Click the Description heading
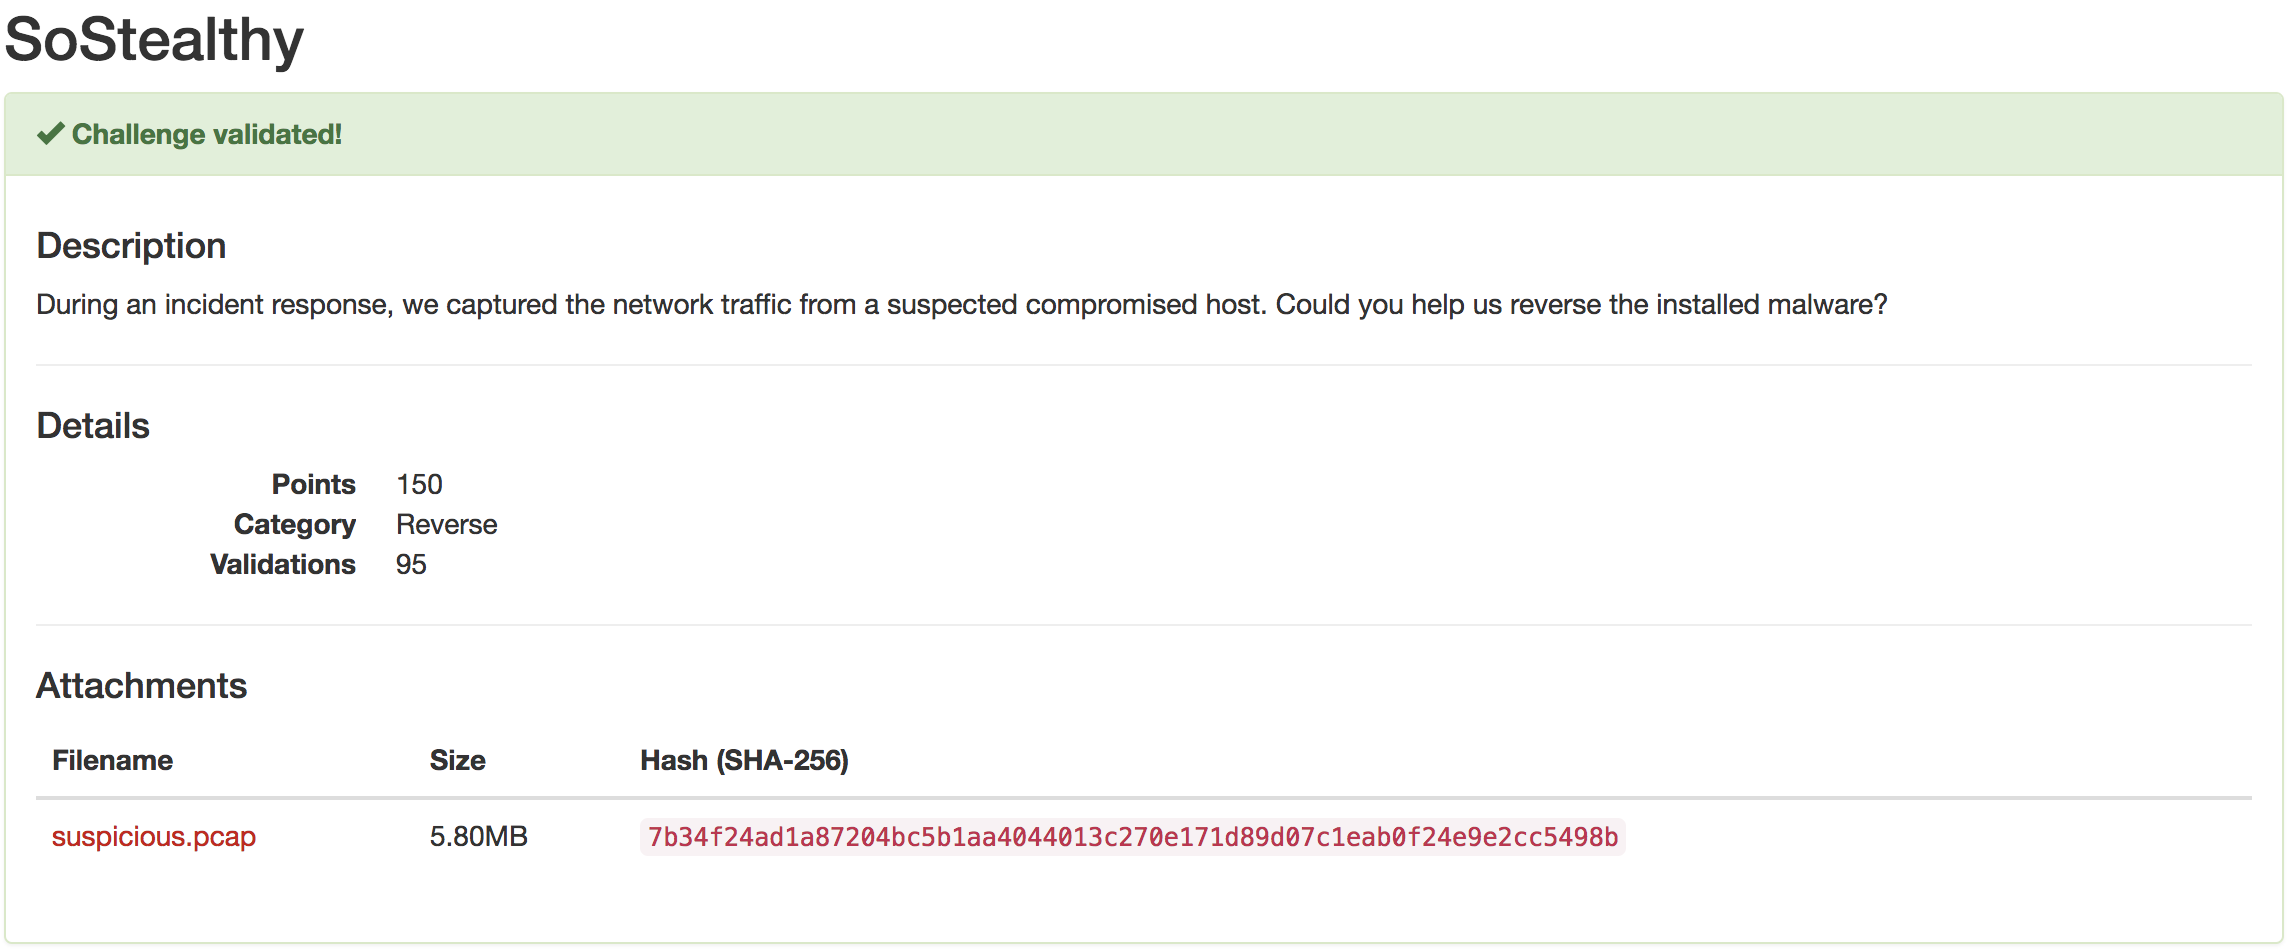Viewport: 2292px width, 950px height. tap(131, 246)
